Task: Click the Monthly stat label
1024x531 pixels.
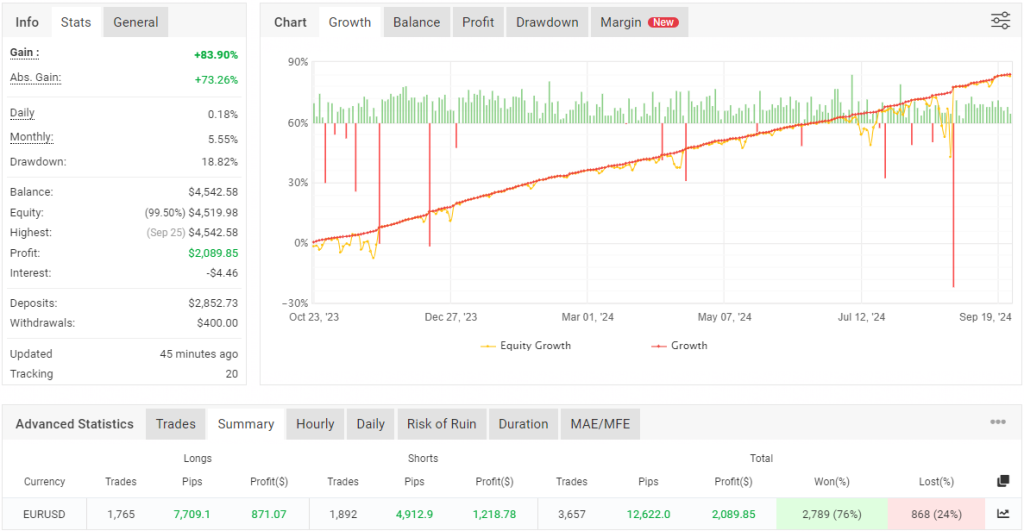Action: pos(32,138)
